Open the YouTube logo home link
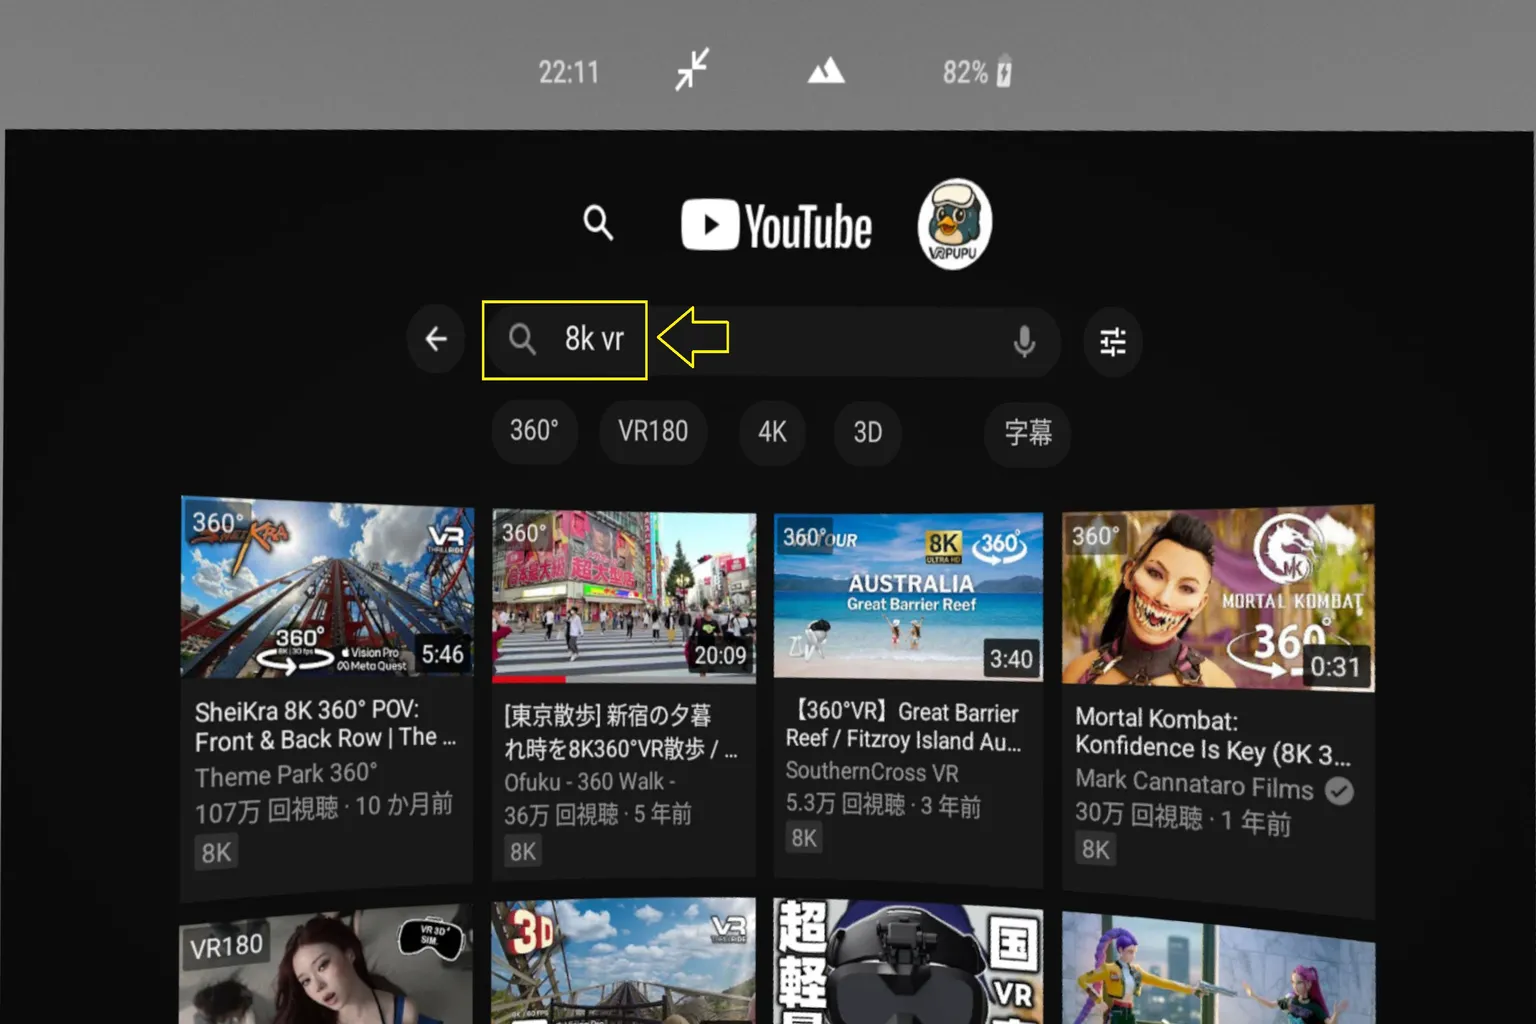This screenshot has height=1024, width=1536. tap(777, 225)
